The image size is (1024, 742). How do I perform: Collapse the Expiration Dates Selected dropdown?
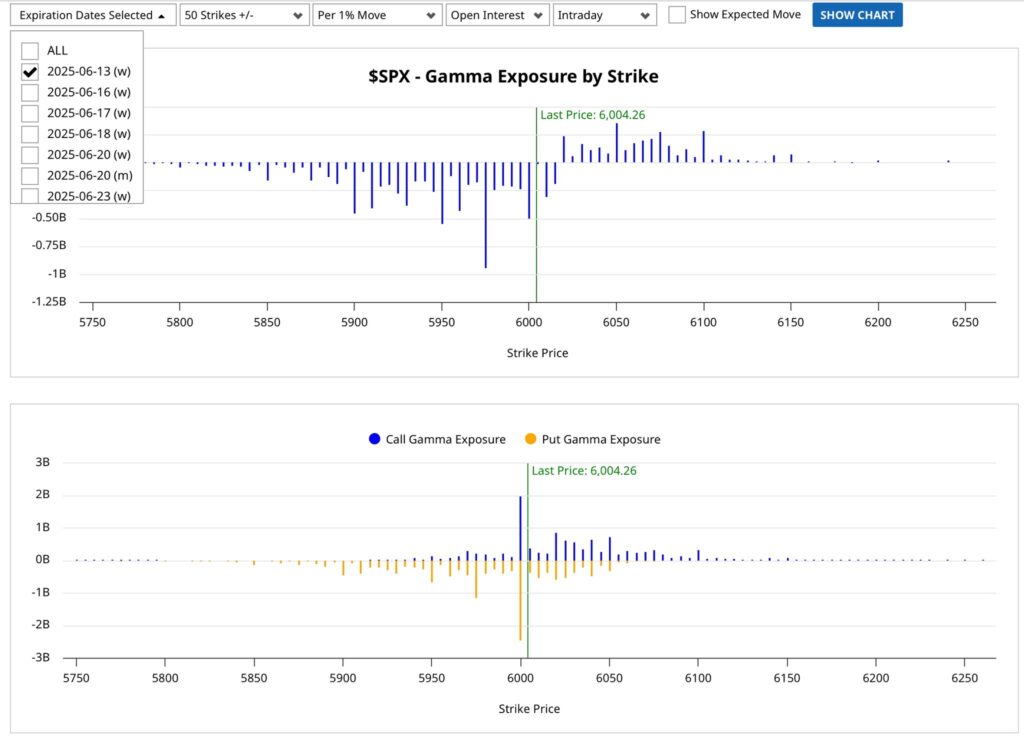[93, 16]
